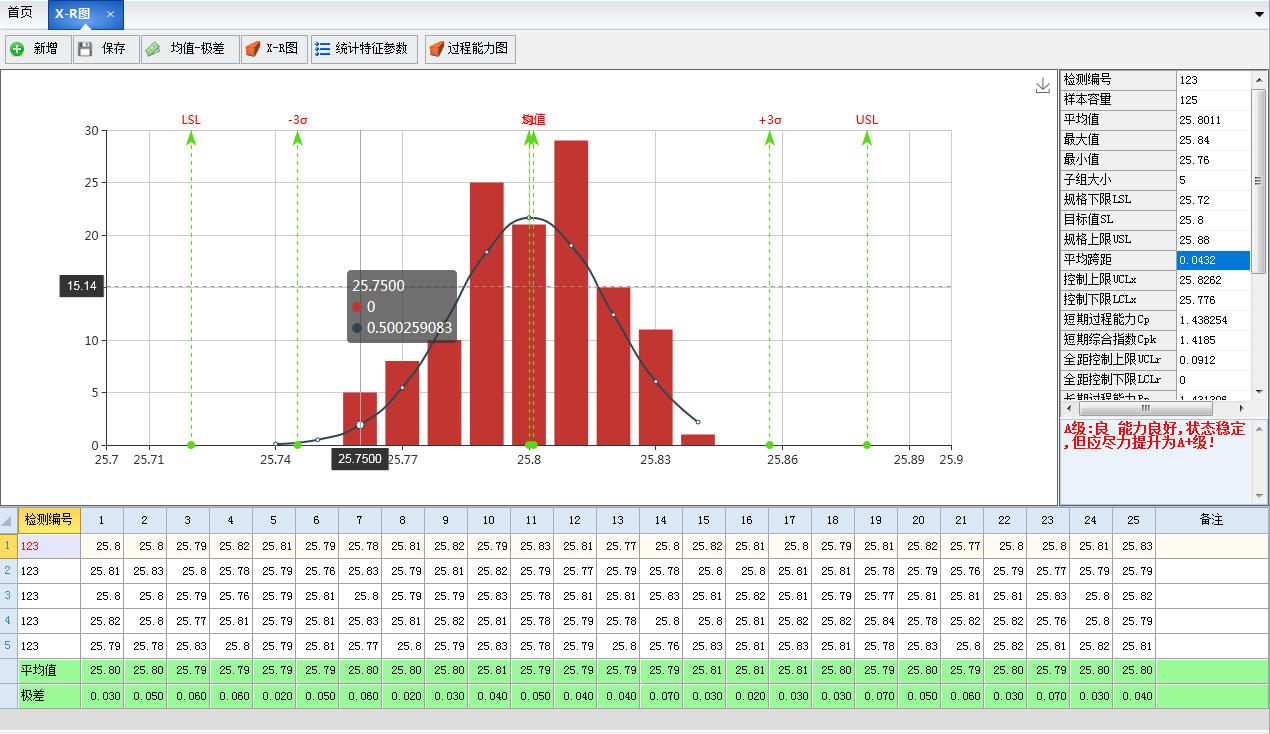This screenshot has height=734, width=1270.
Task: Click the 平均值 row label in the grid
Action: tap(49, 671)
